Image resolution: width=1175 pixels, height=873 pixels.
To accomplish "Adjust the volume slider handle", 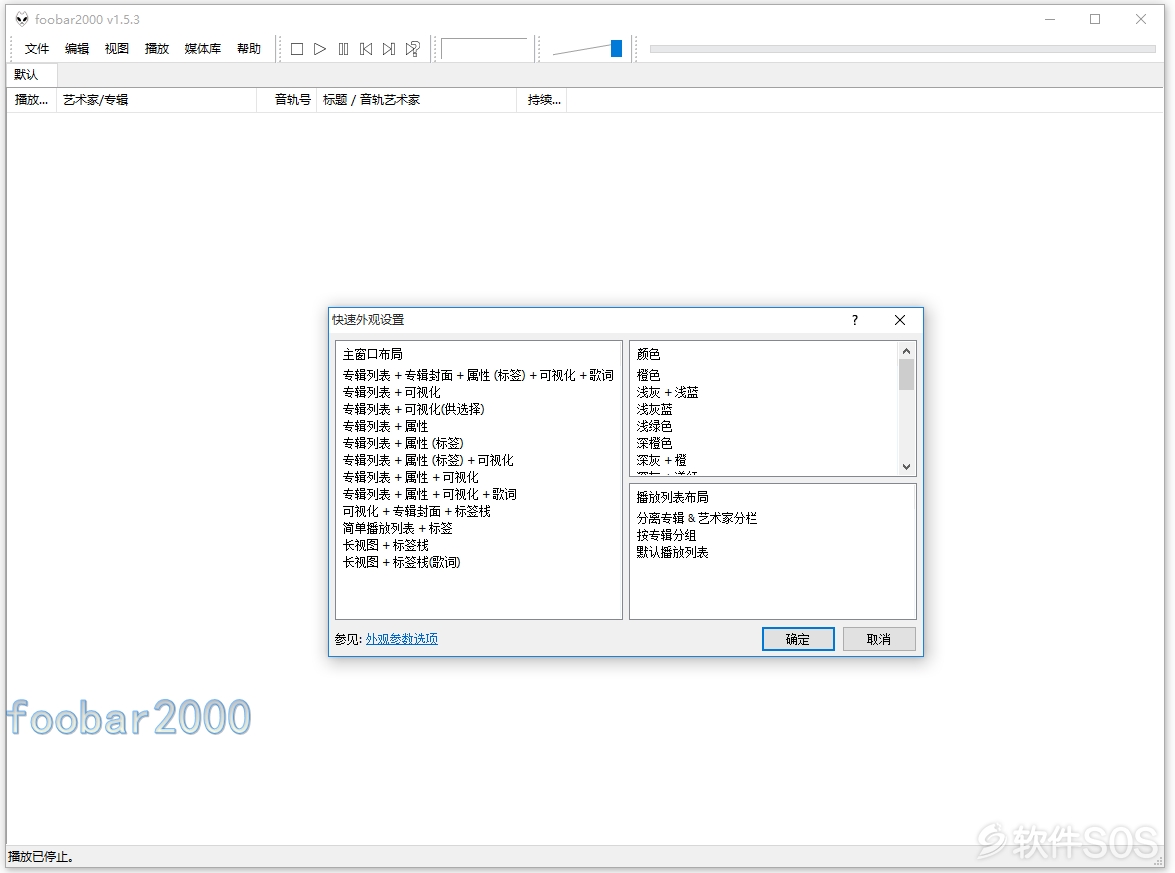I will [616, 49].
